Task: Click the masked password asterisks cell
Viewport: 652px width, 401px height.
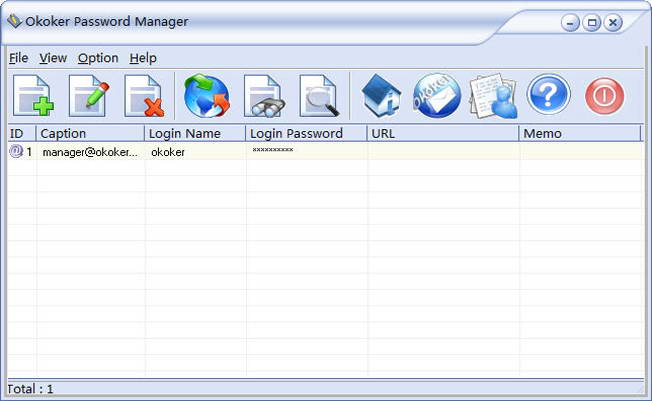Action: coord(306,151)
